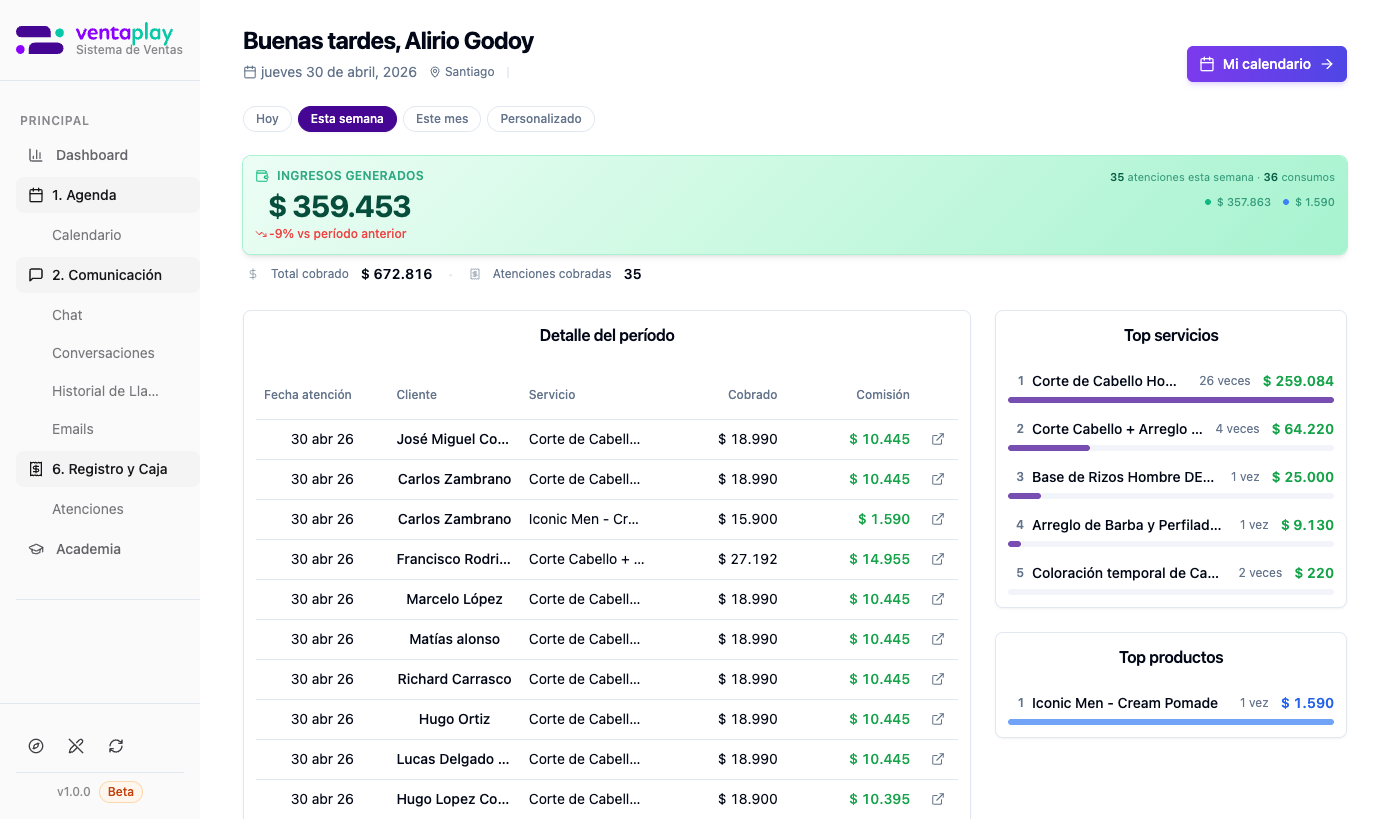
Task: Click Arreglo de Barba y Perfilad... service
Action: click(1127, 525)
